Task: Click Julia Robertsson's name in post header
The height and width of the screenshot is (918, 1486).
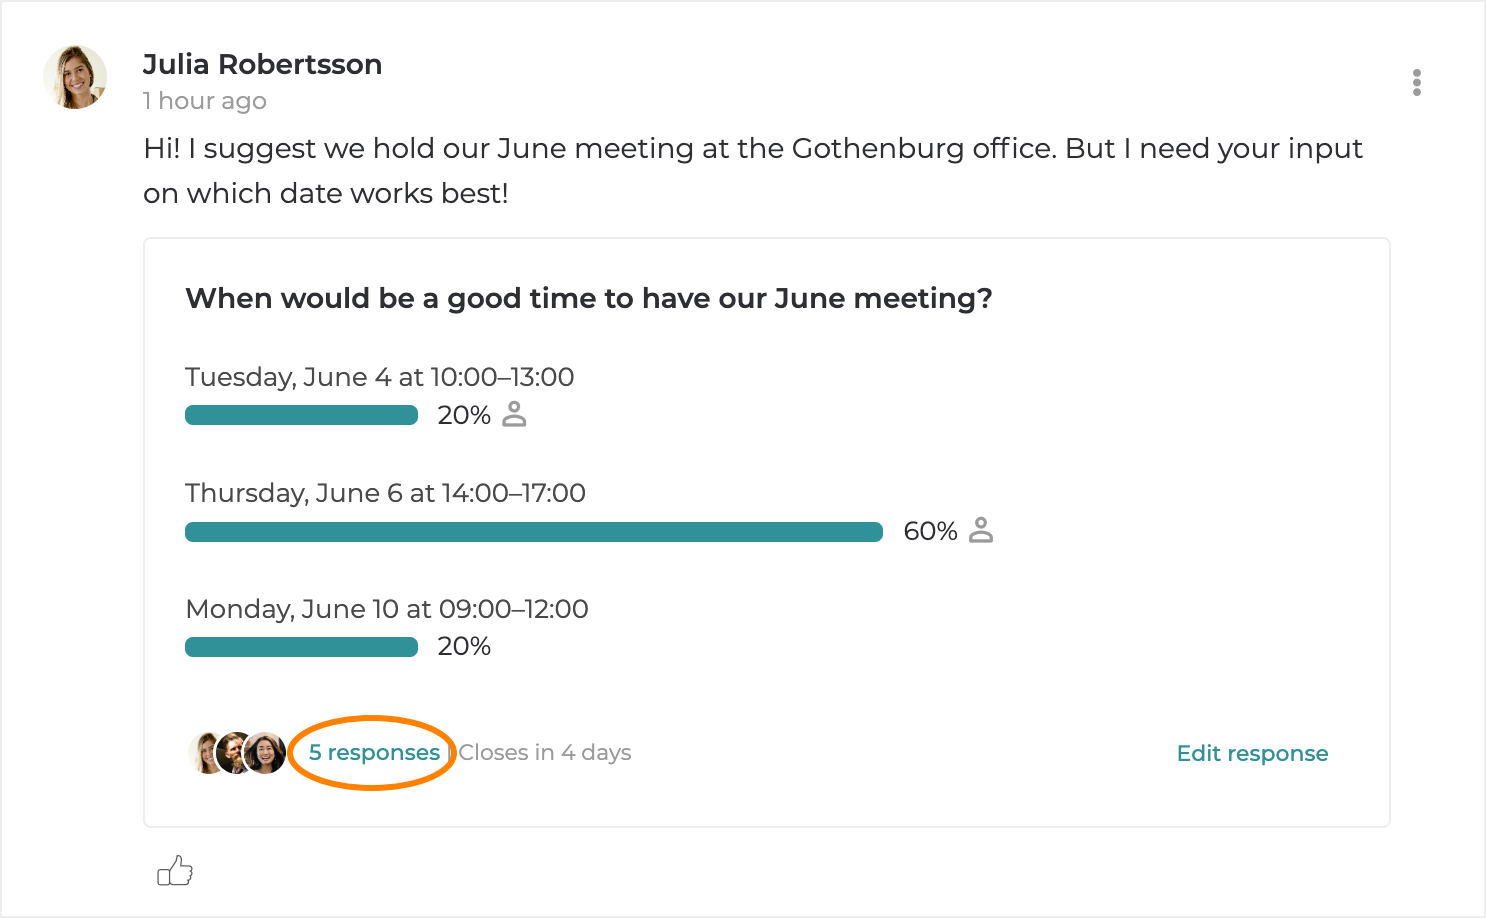Action: tap(262, 65)
